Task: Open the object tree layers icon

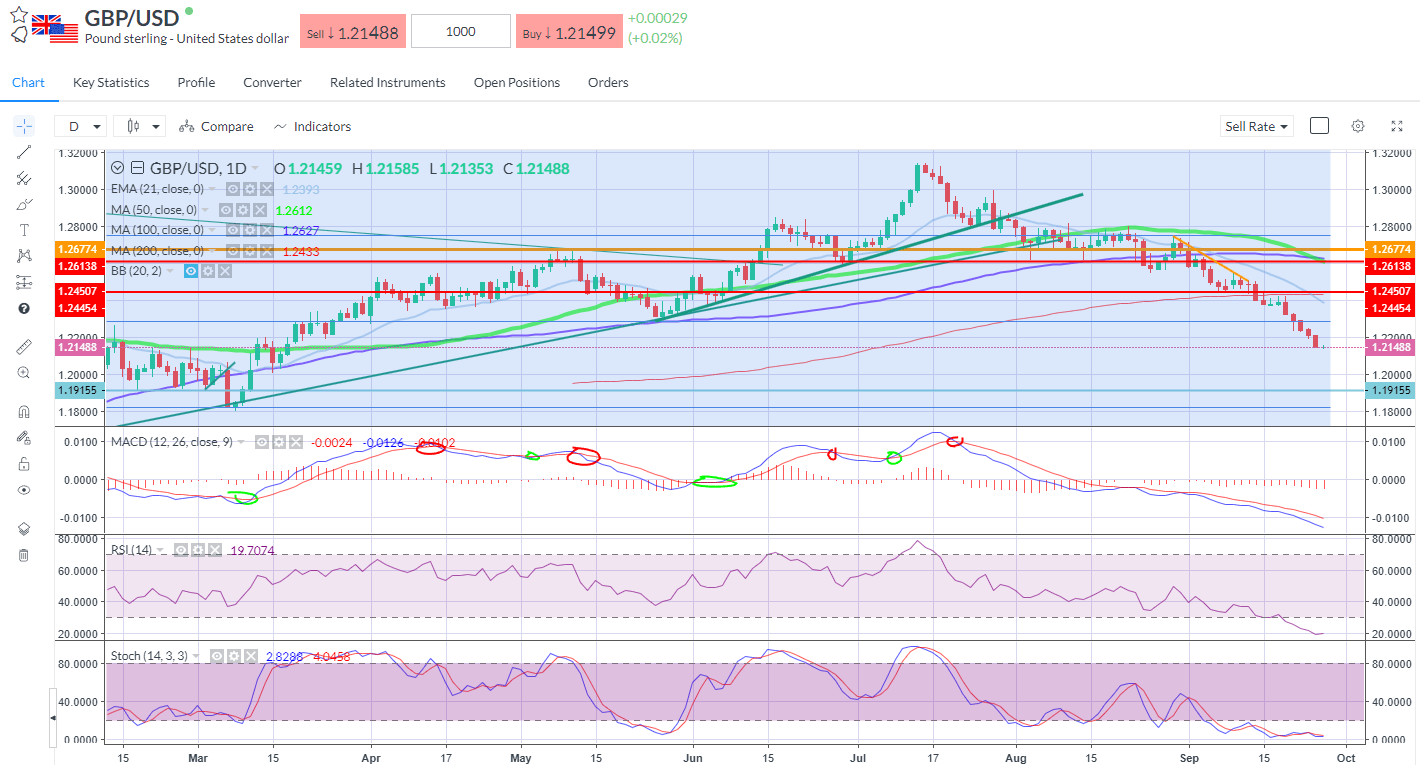Action: 24,529
